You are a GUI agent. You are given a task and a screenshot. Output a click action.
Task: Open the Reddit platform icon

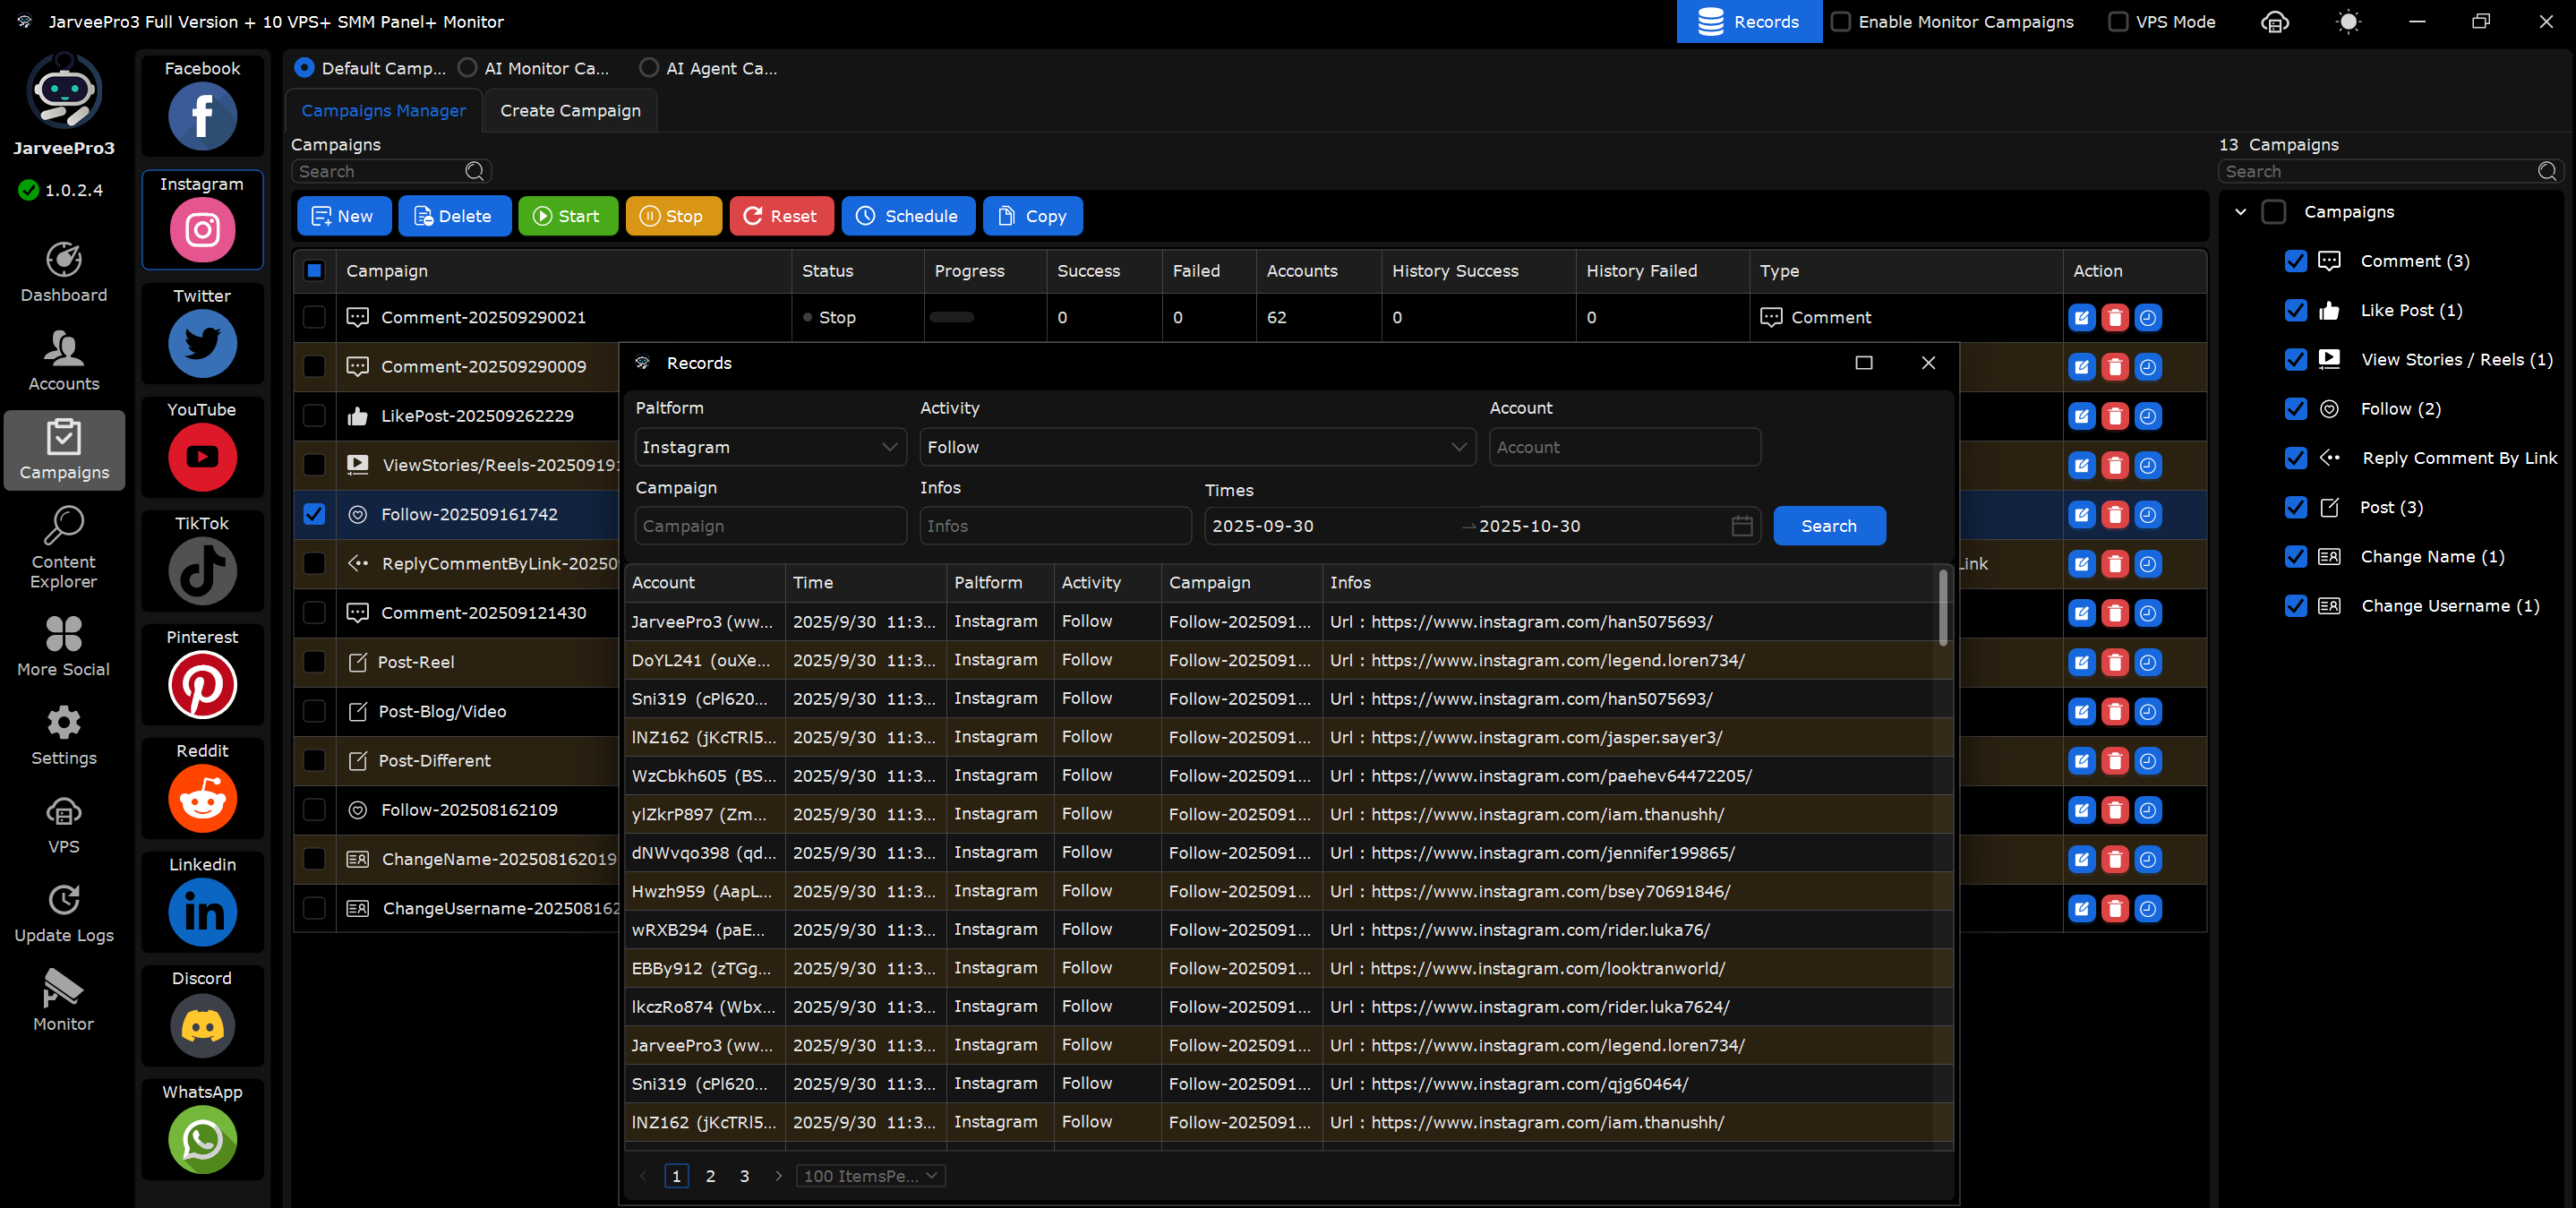(x=202, y=798)
